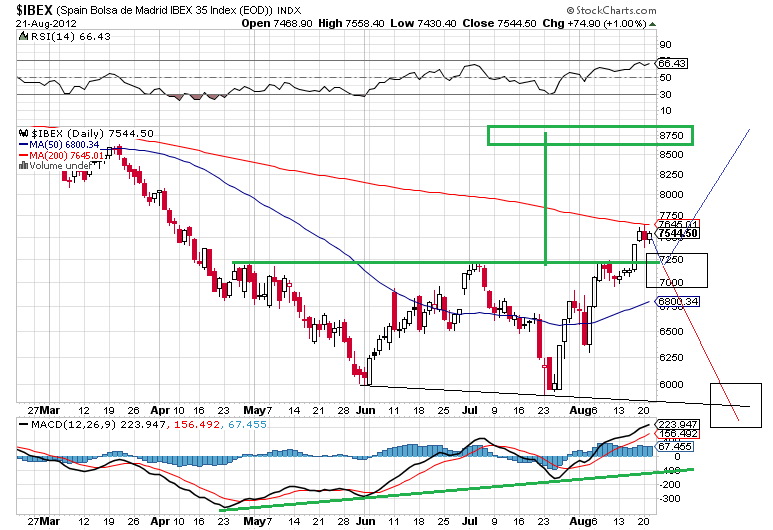The image size is (773, 530).
Task: Click the MACD(12,26,9) indicator label
Action: (73, 424)
